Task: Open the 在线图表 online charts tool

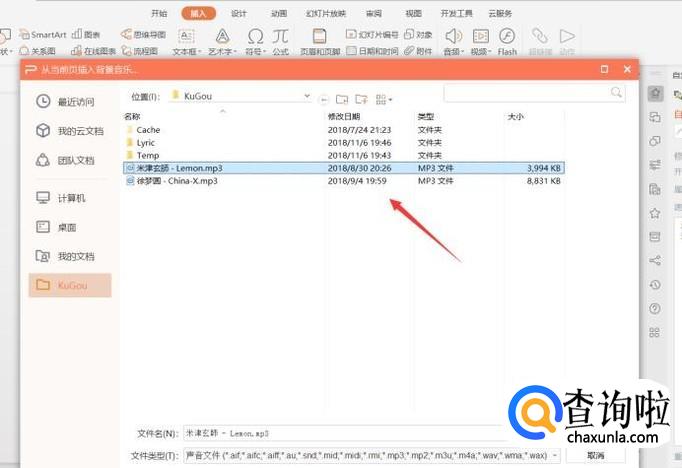Action: [94, 51]
